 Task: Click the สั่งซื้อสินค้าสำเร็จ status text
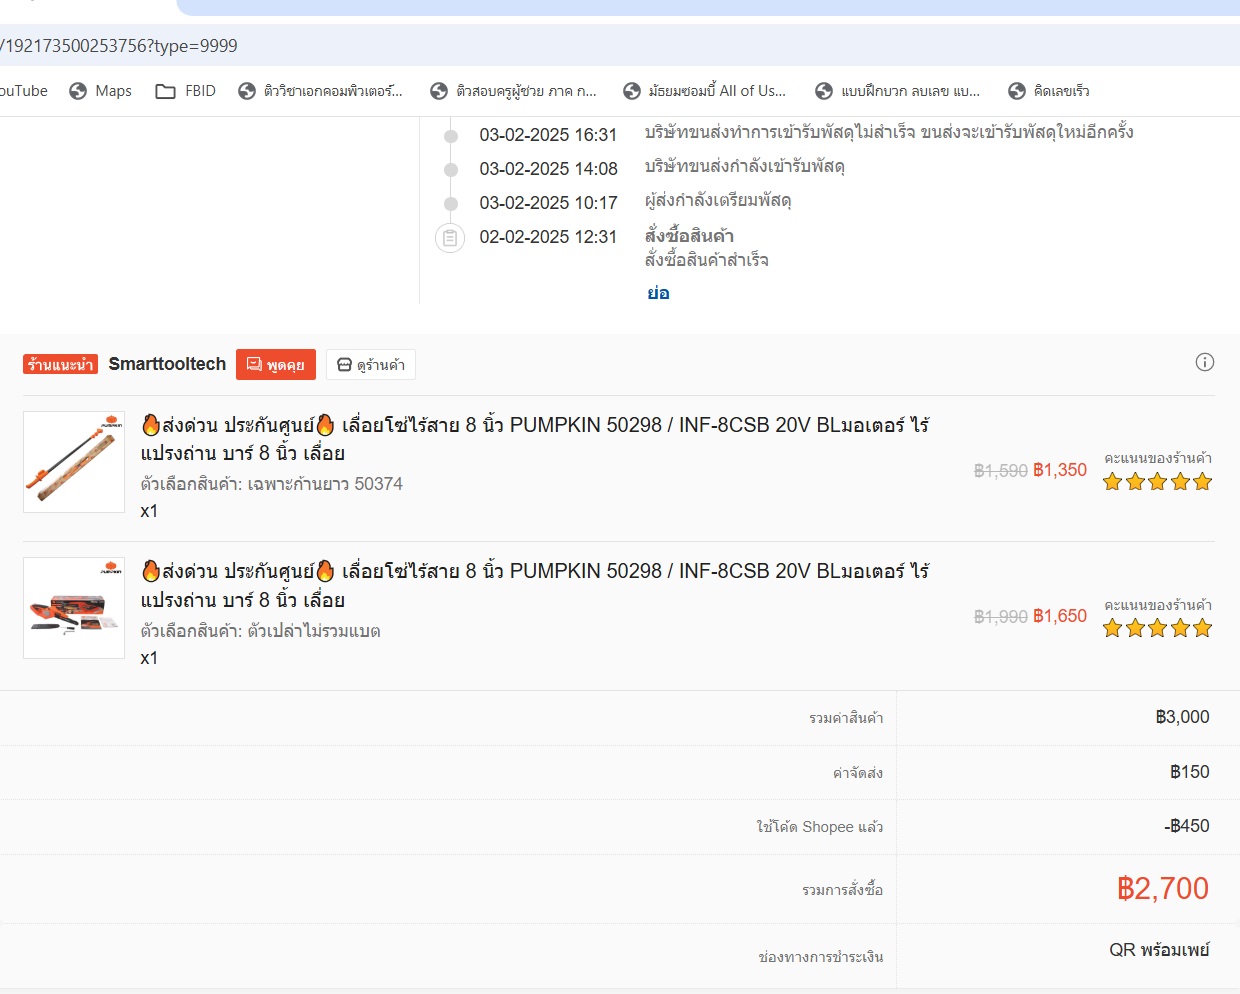707,260
